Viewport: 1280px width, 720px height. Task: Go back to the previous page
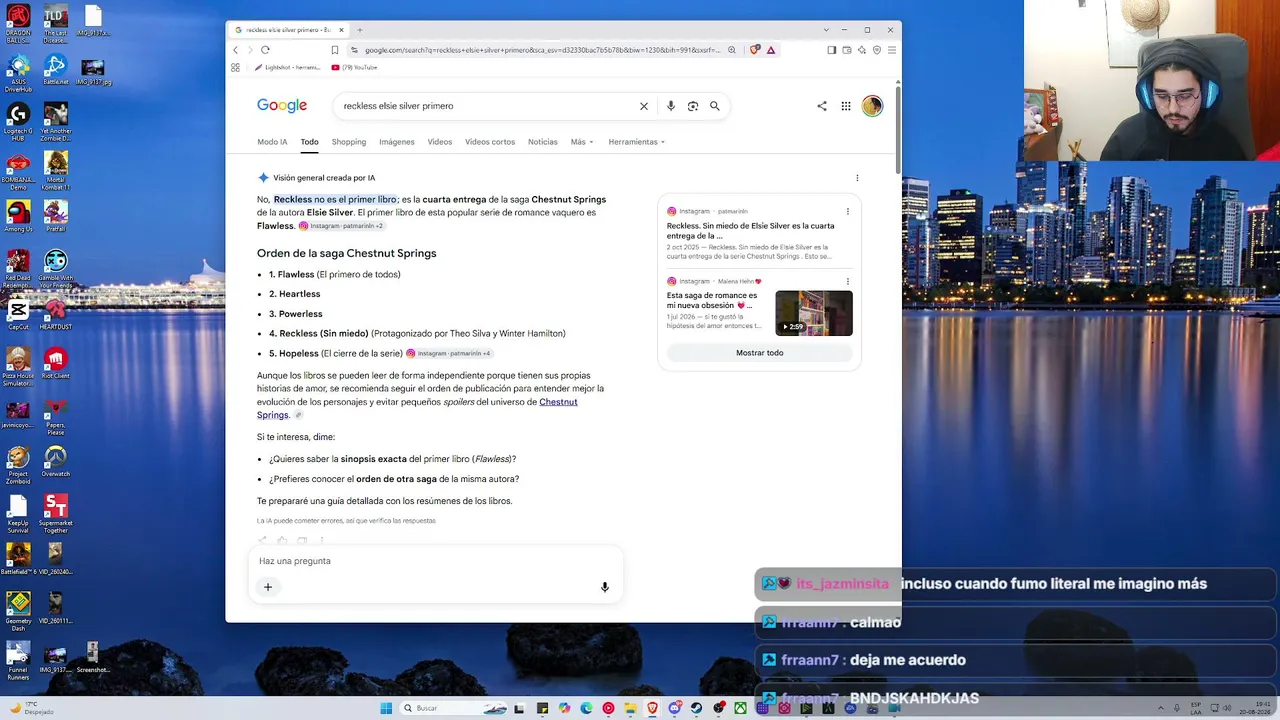[x=236, y=50]
